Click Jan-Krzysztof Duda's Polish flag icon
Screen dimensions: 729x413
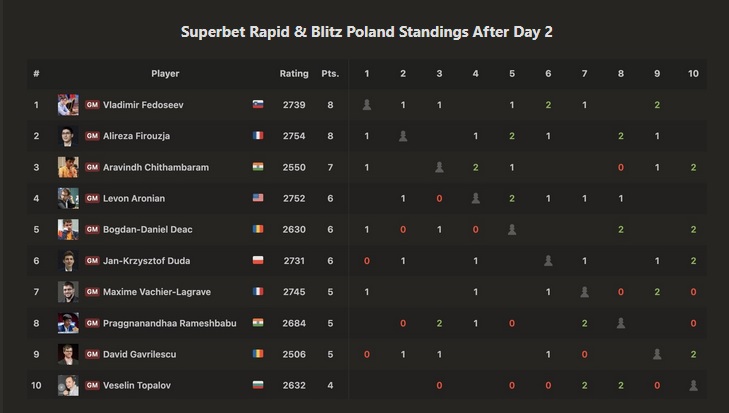pyautogui.click(x=258, y=260)
